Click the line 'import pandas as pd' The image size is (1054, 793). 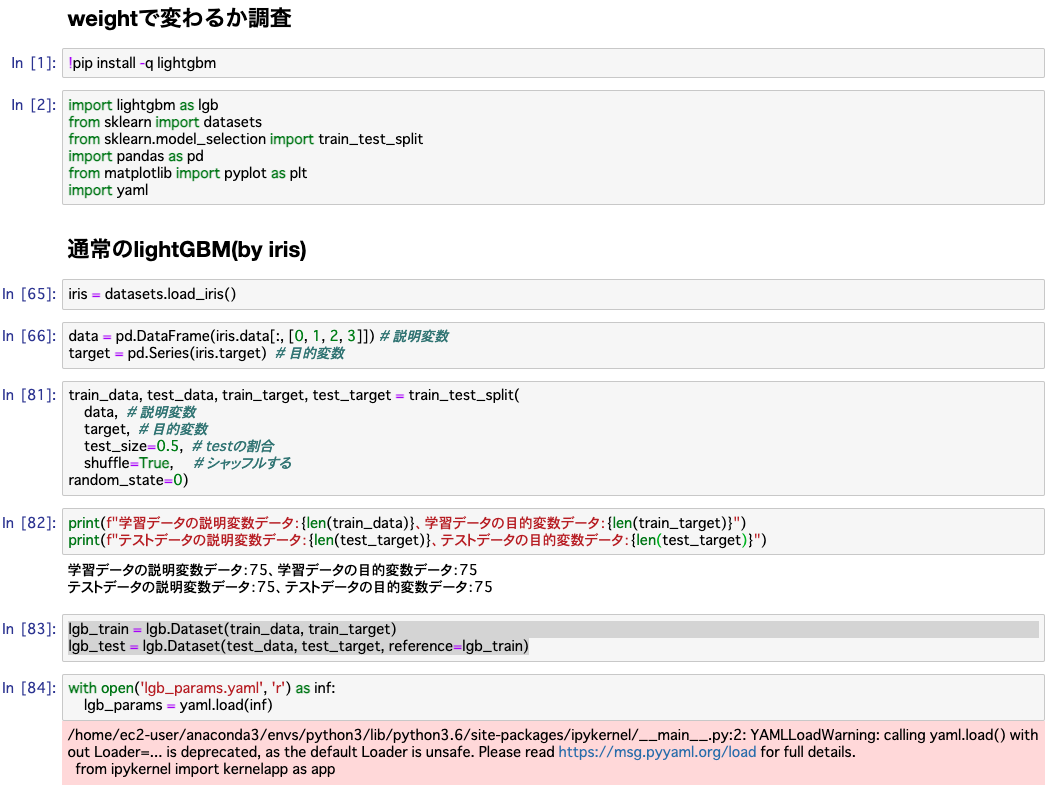click(136, 156)
